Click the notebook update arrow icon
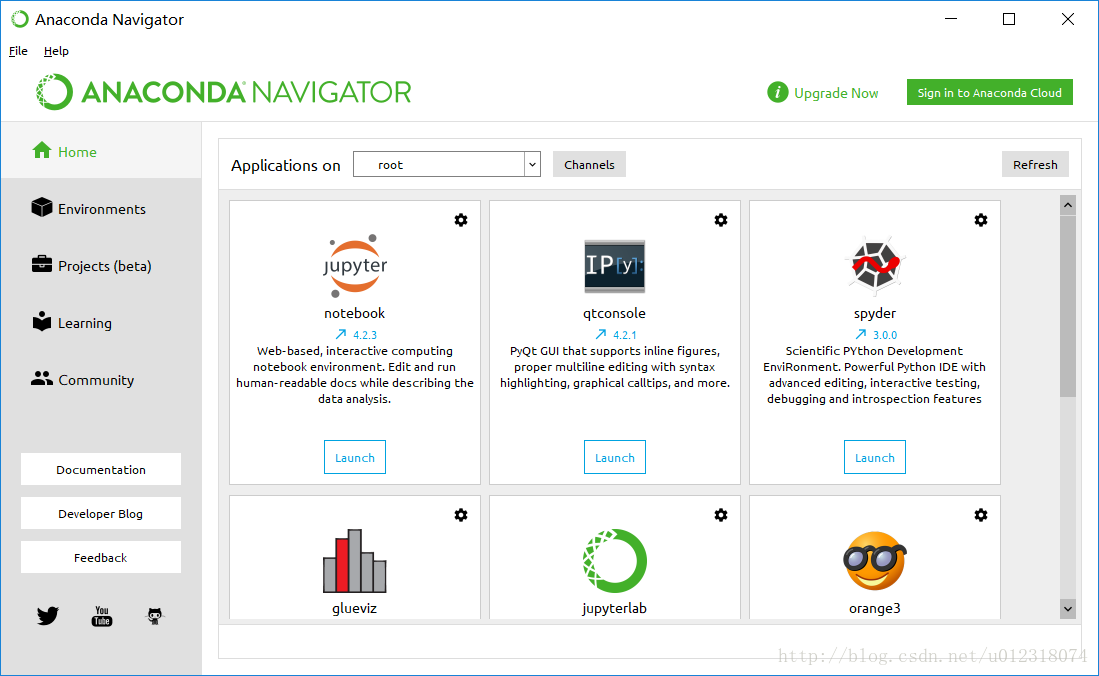The height and width of the screenshot is (676, 1099). point(341,334)
